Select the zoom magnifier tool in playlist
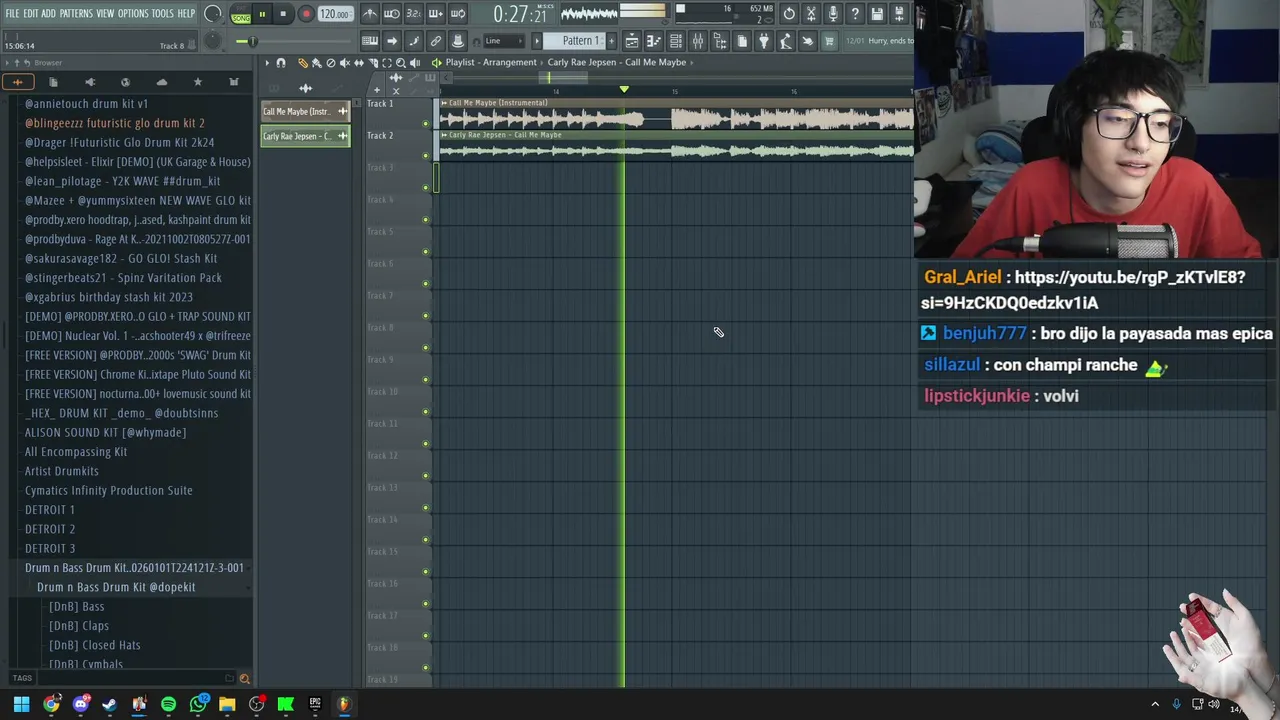The height and width of the screenshot is (720, 1280). click(401, 63)
